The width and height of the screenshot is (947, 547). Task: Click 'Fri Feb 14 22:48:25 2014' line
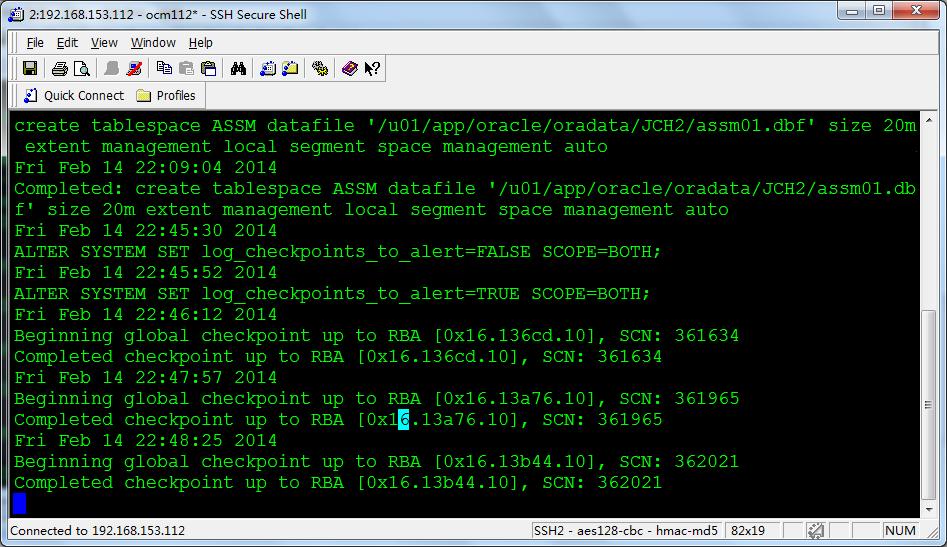[x=146, y=441]
